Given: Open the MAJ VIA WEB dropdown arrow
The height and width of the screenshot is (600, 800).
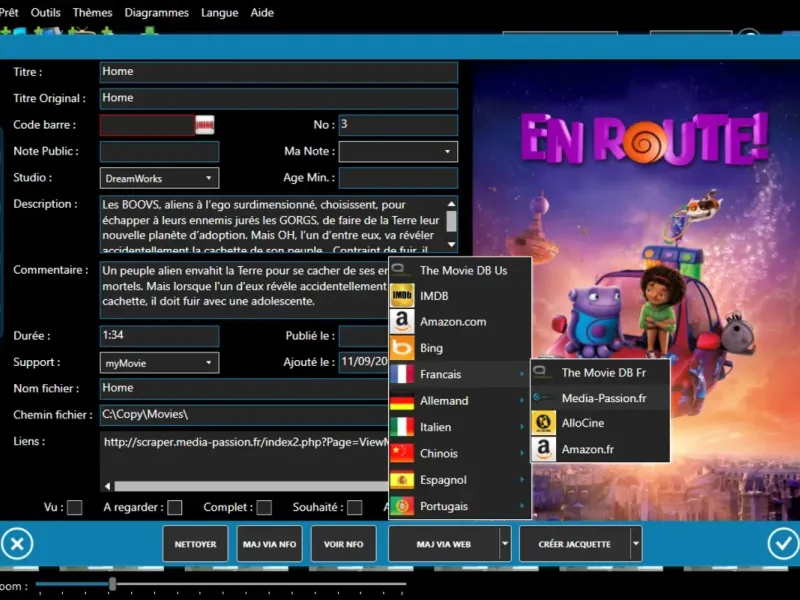Looking at the screenshot, I should pos(505,544).
